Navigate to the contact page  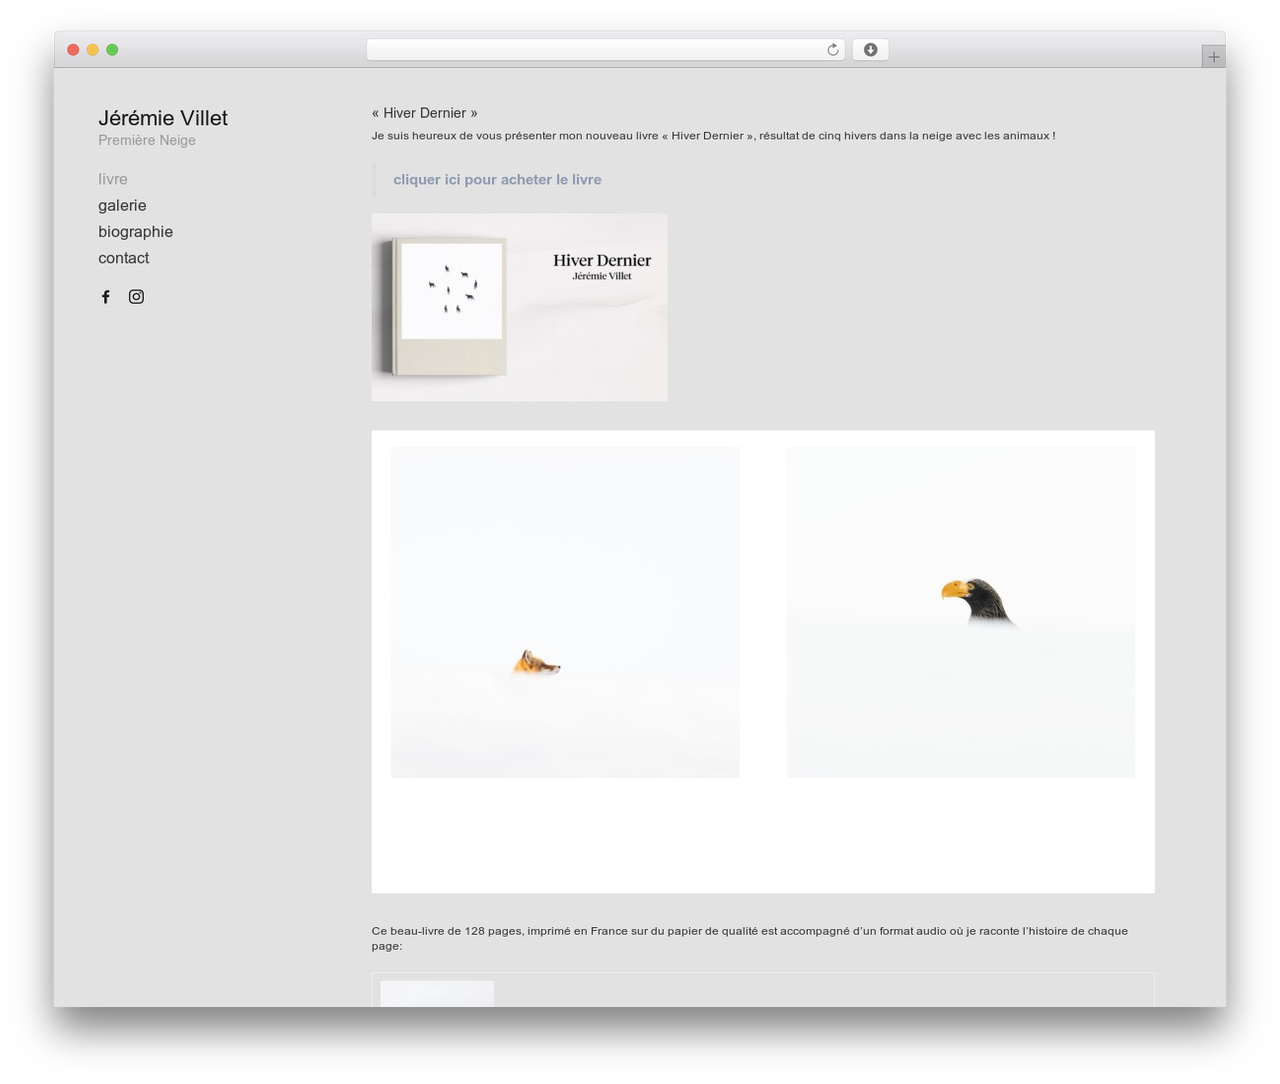pos(123,258)
